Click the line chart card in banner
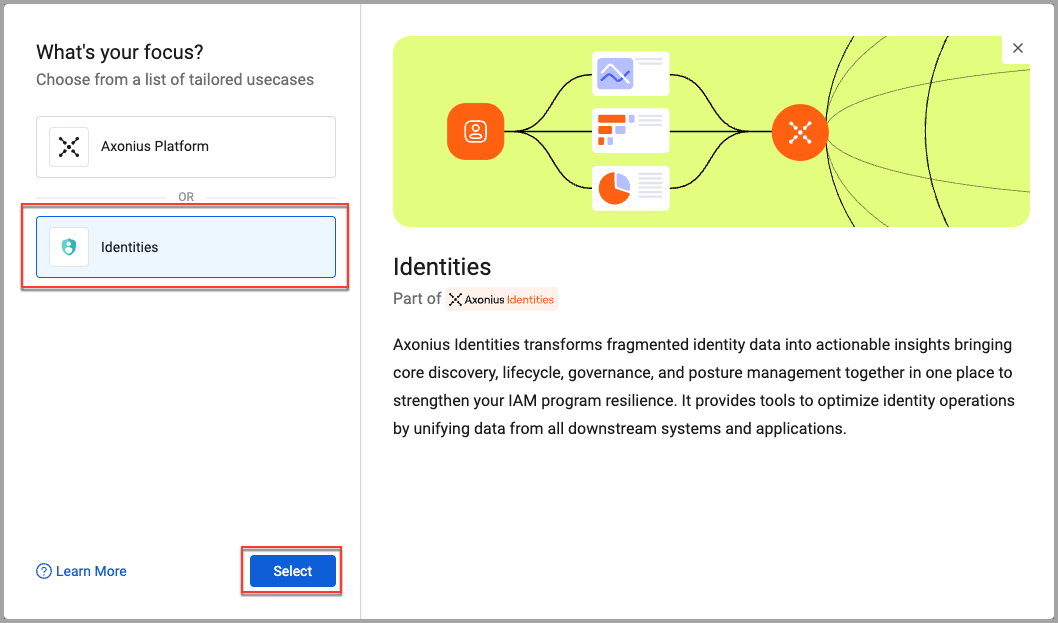The height and width of the screenshot is (623, 1058). [x=631, y=74]
